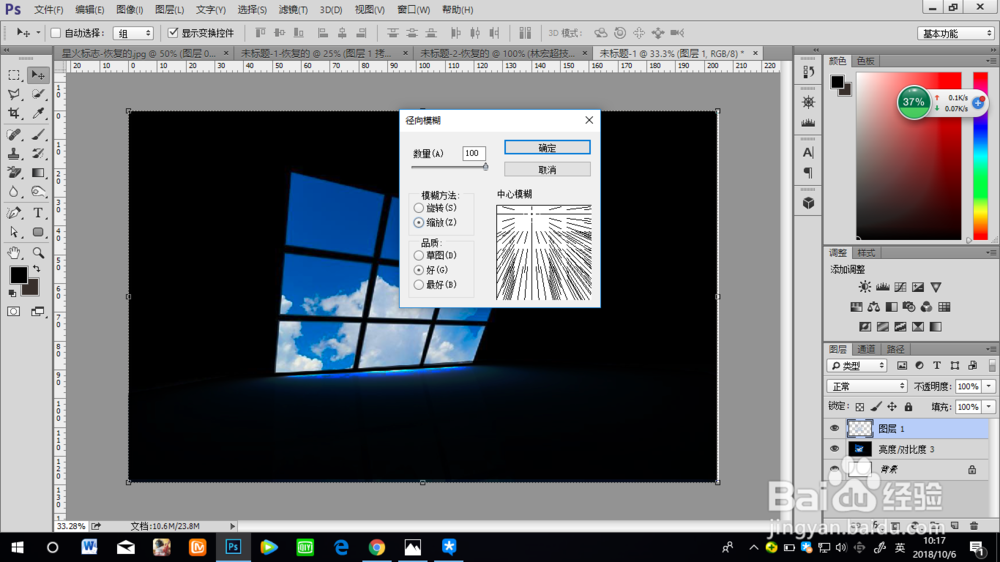
Task: Switch to the 路径 paths tab
Action: pyautogui.click(x=895, y=349)
